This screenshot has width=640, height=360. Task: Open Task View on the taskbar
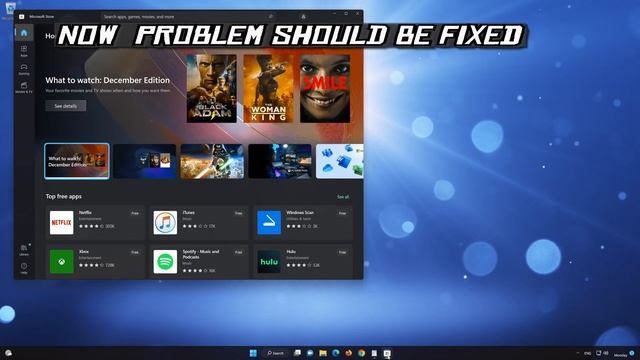tap(297, 353)
